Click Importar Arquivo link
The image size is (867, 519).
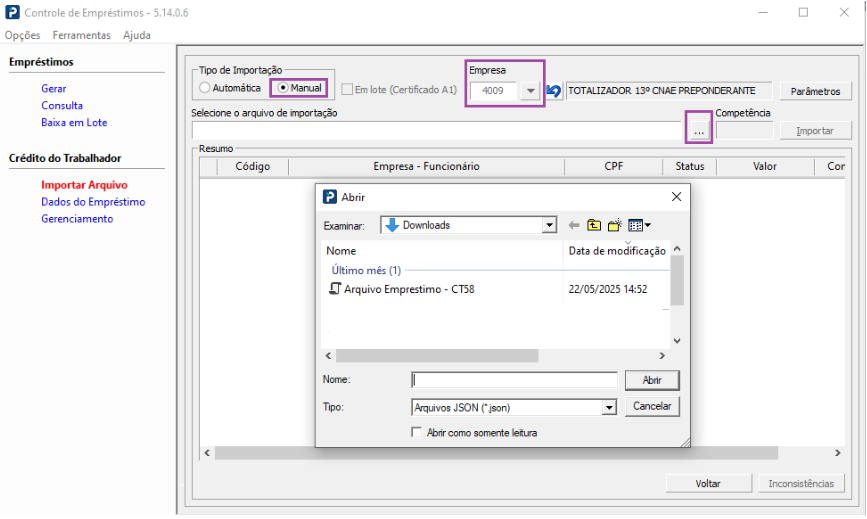pyautogui.click(x=84, y=185)
